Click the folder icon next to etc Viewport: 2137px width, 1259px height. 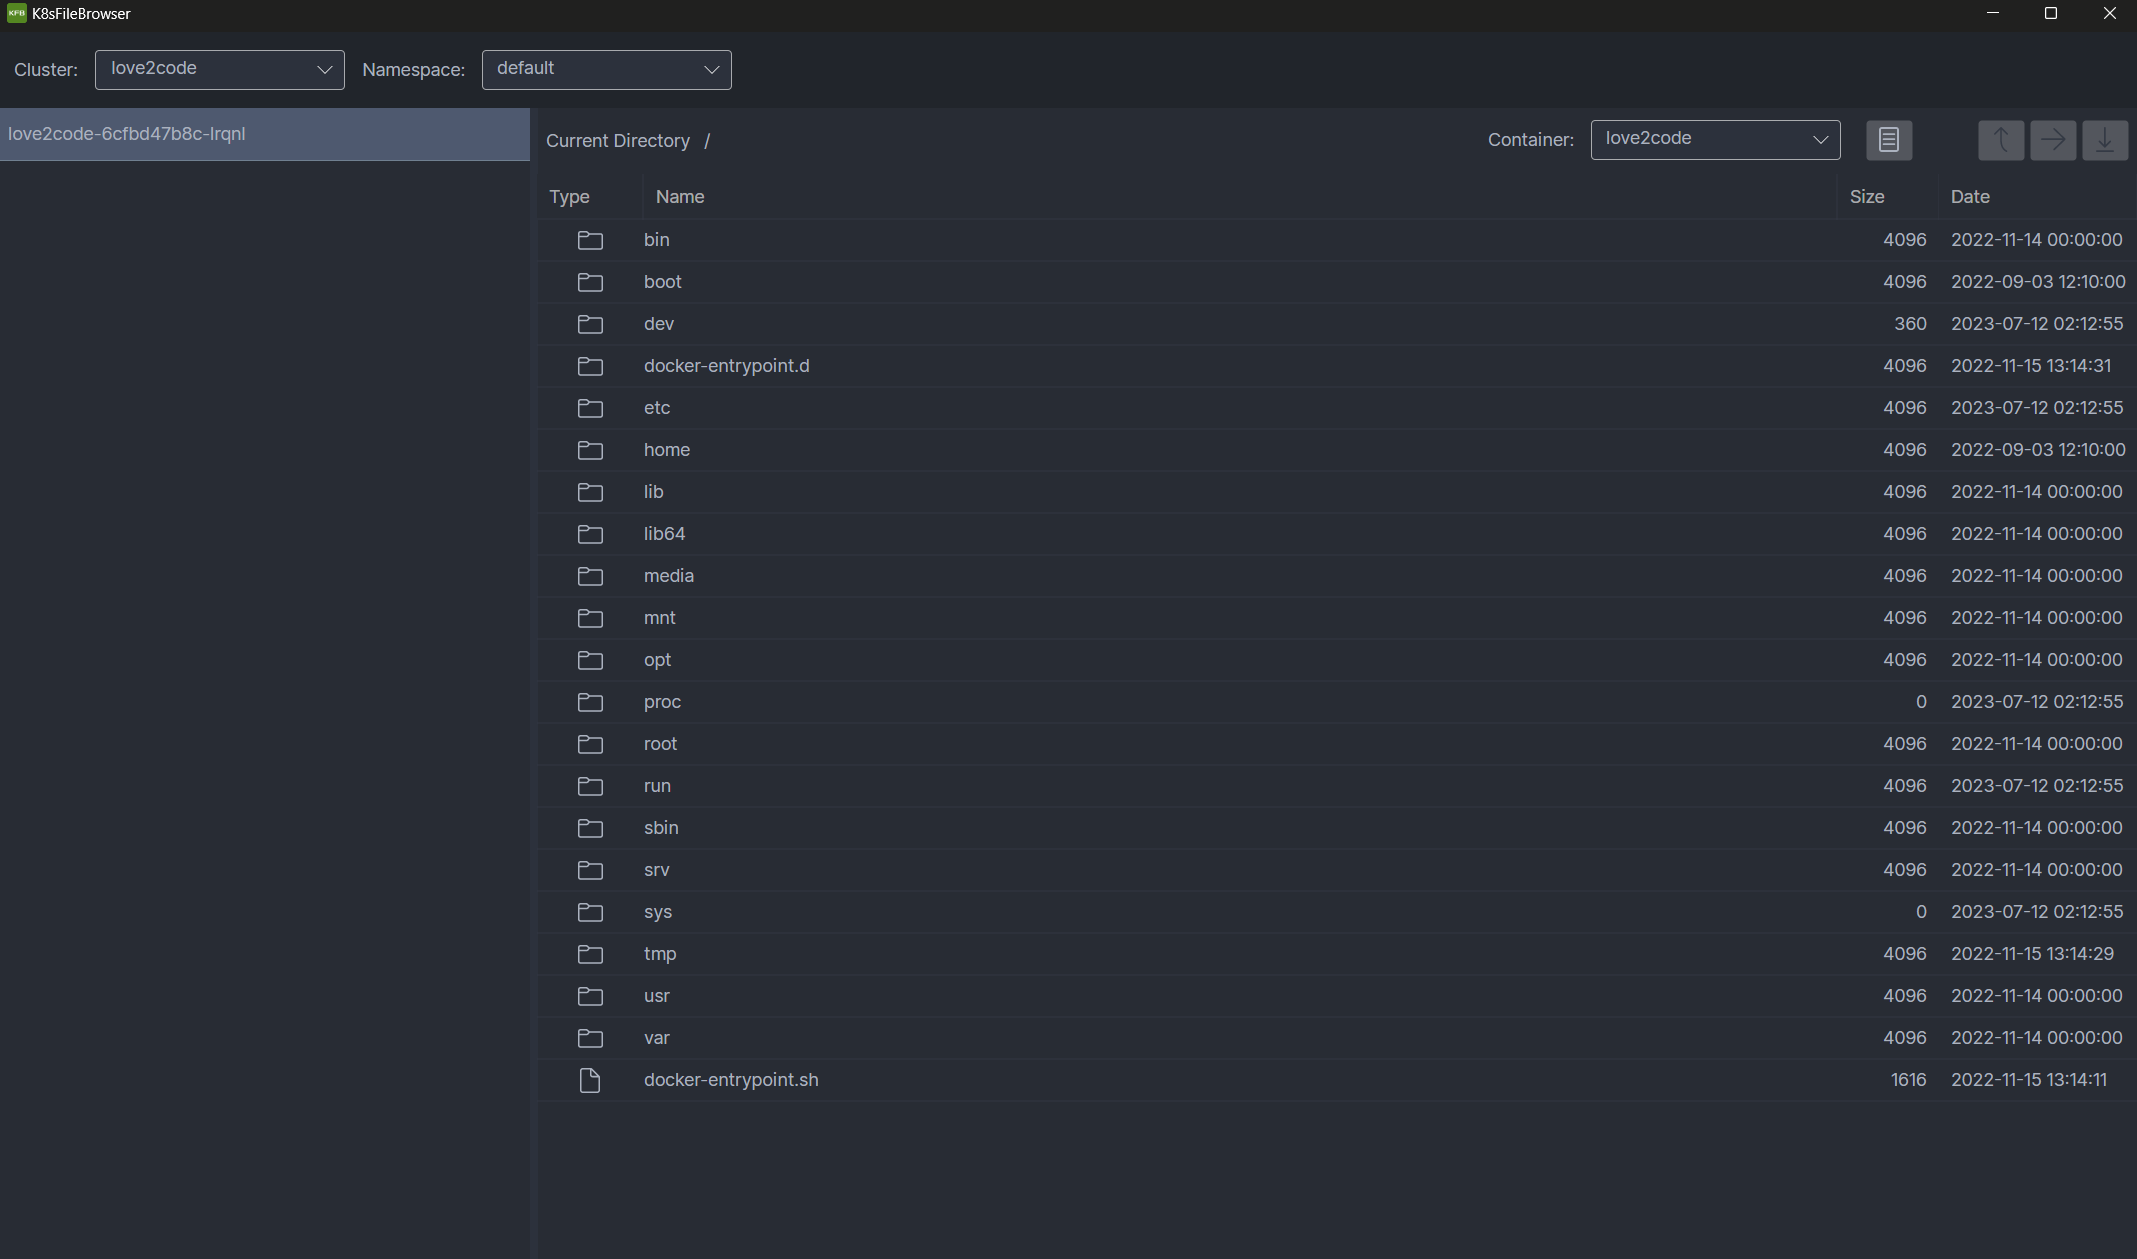[590, 408]
